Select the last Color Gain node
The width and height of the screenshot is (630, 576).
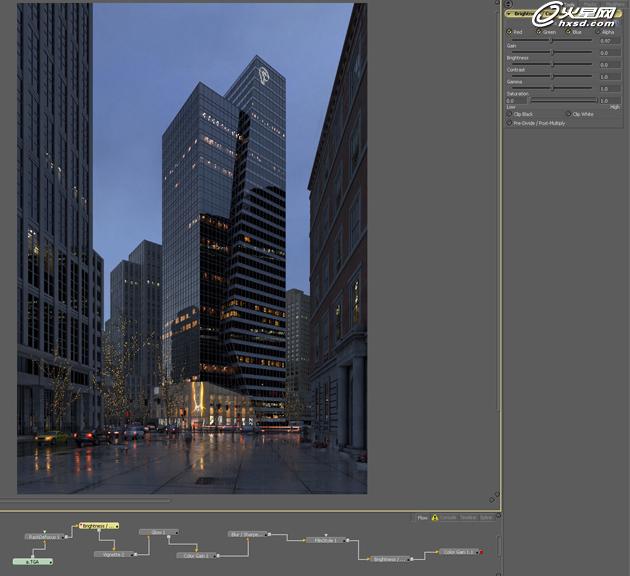(x=458, y=552)
